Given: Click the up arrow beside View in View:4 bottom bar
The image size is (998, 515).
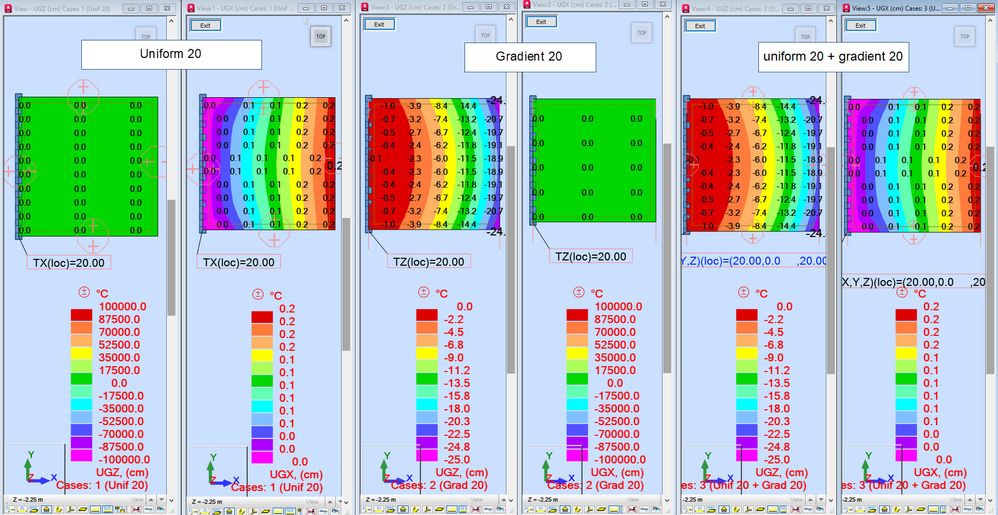Looking at the screenshot, I should coord(810,500).
